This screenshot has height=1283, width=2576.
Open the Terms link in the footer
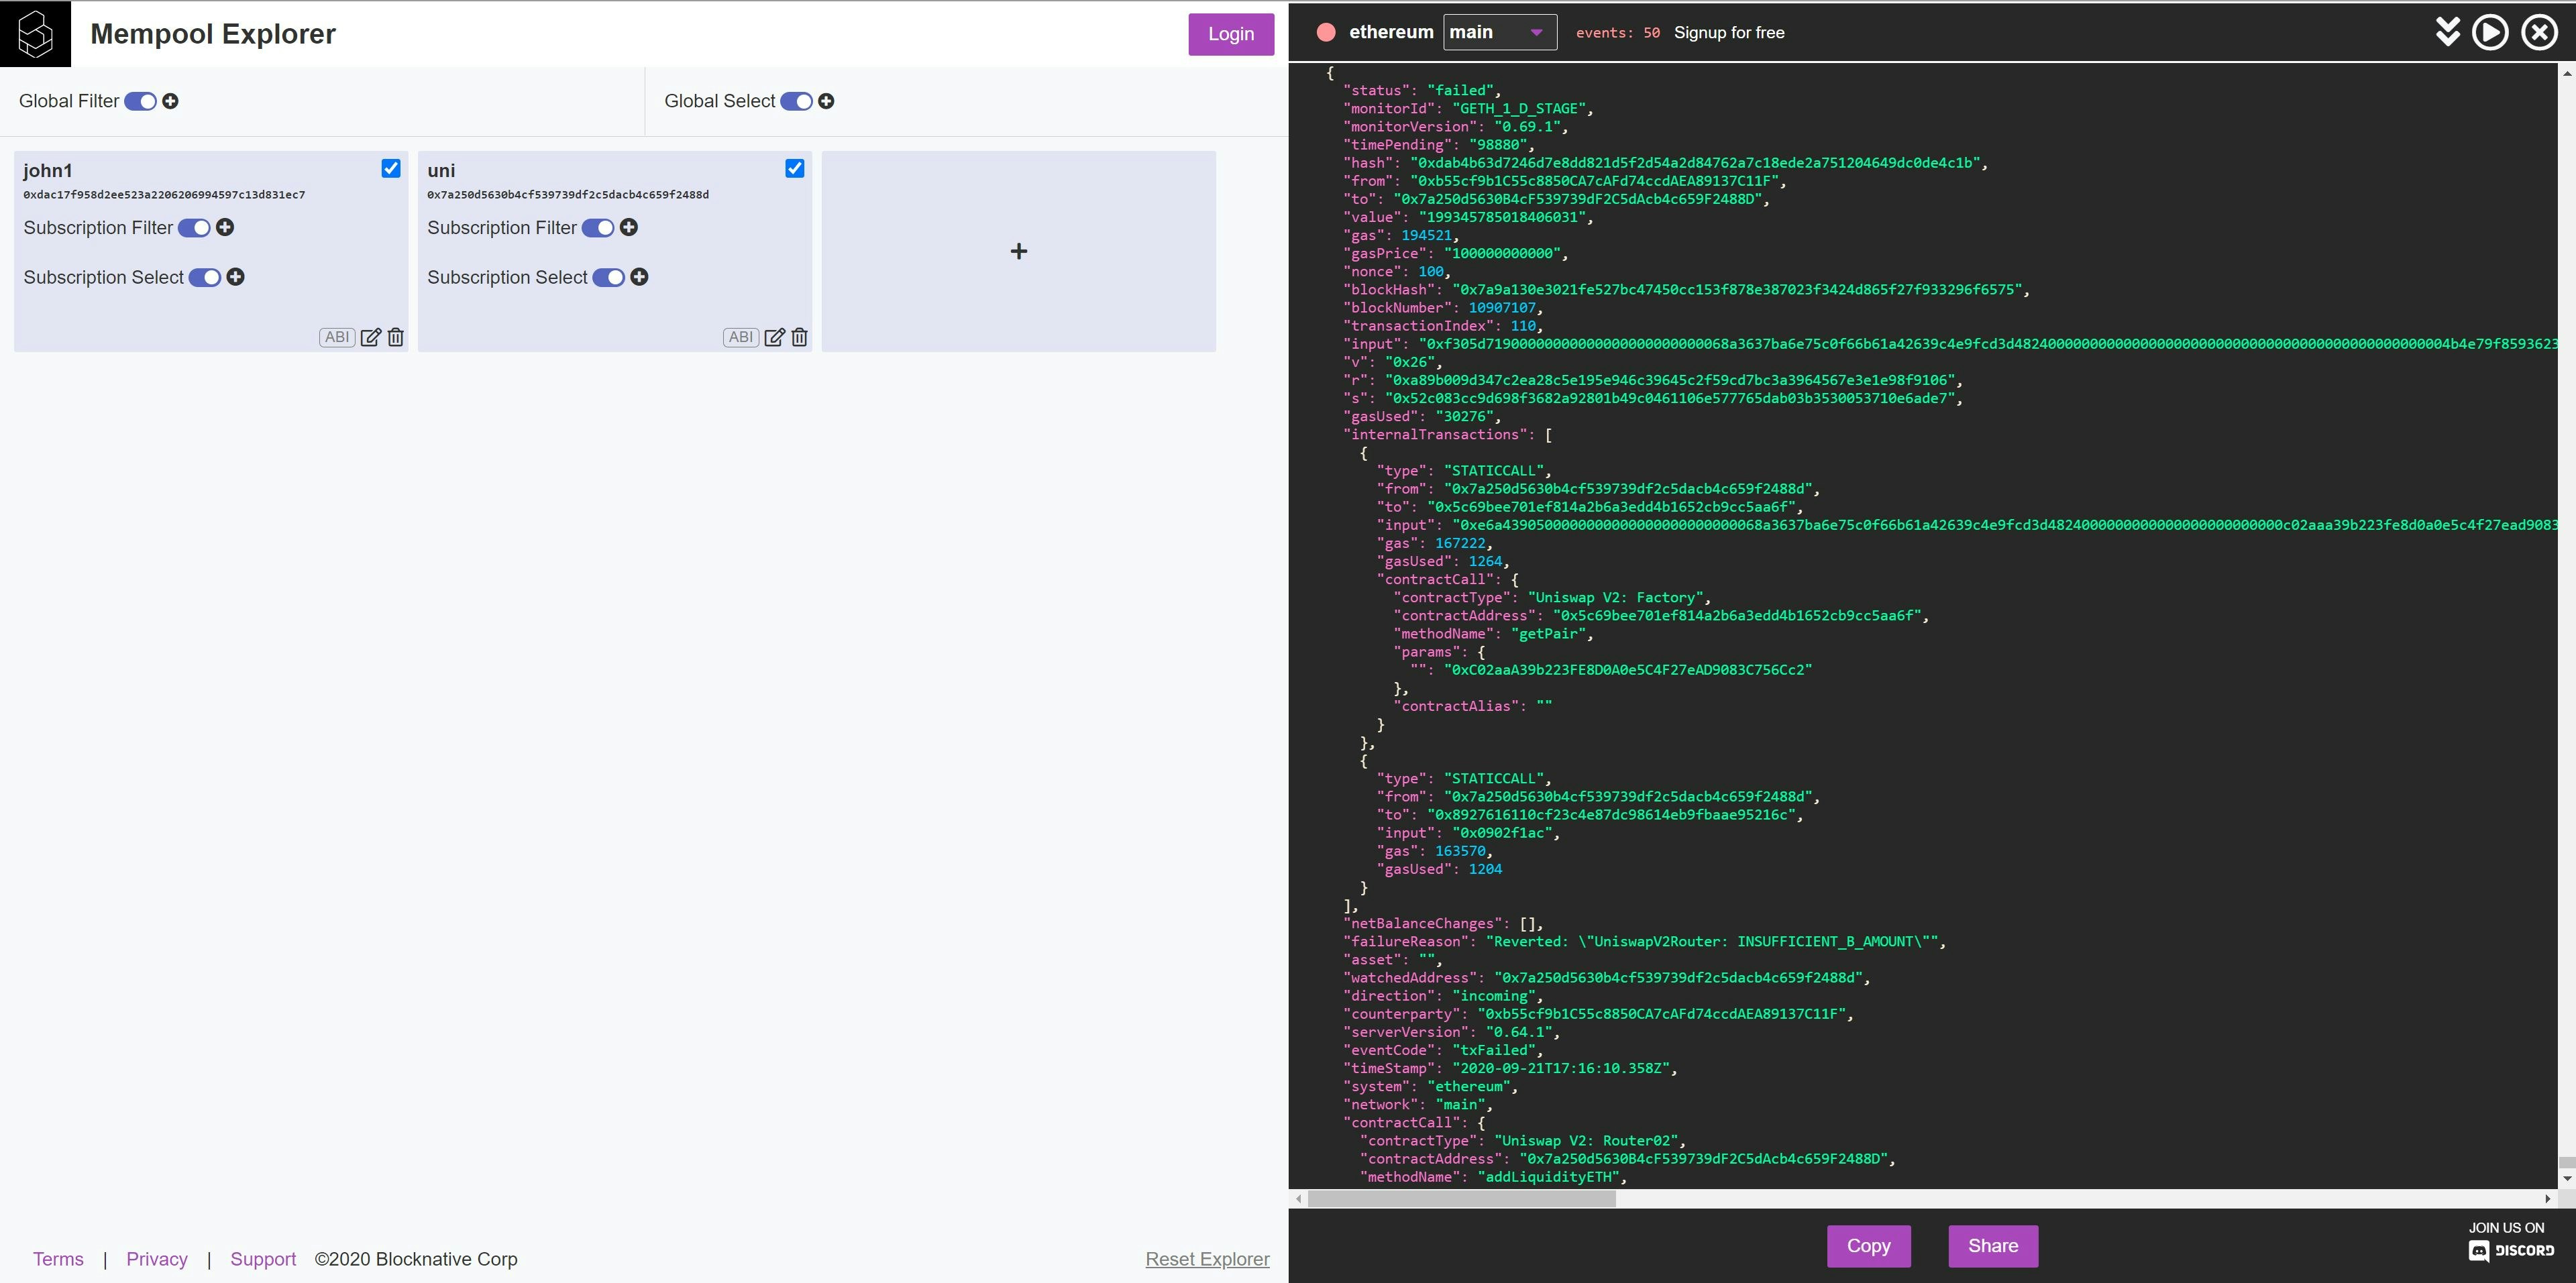pyautogui.click(x=58, y=1259)
